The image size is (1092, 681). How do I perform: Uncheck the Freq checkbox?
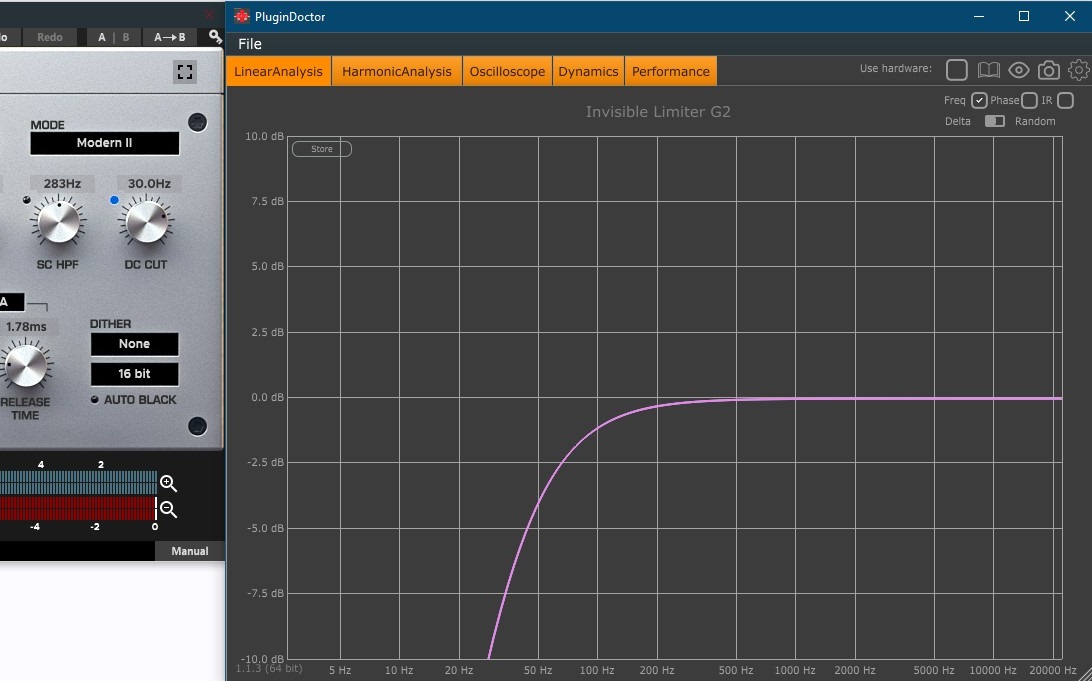979,100
